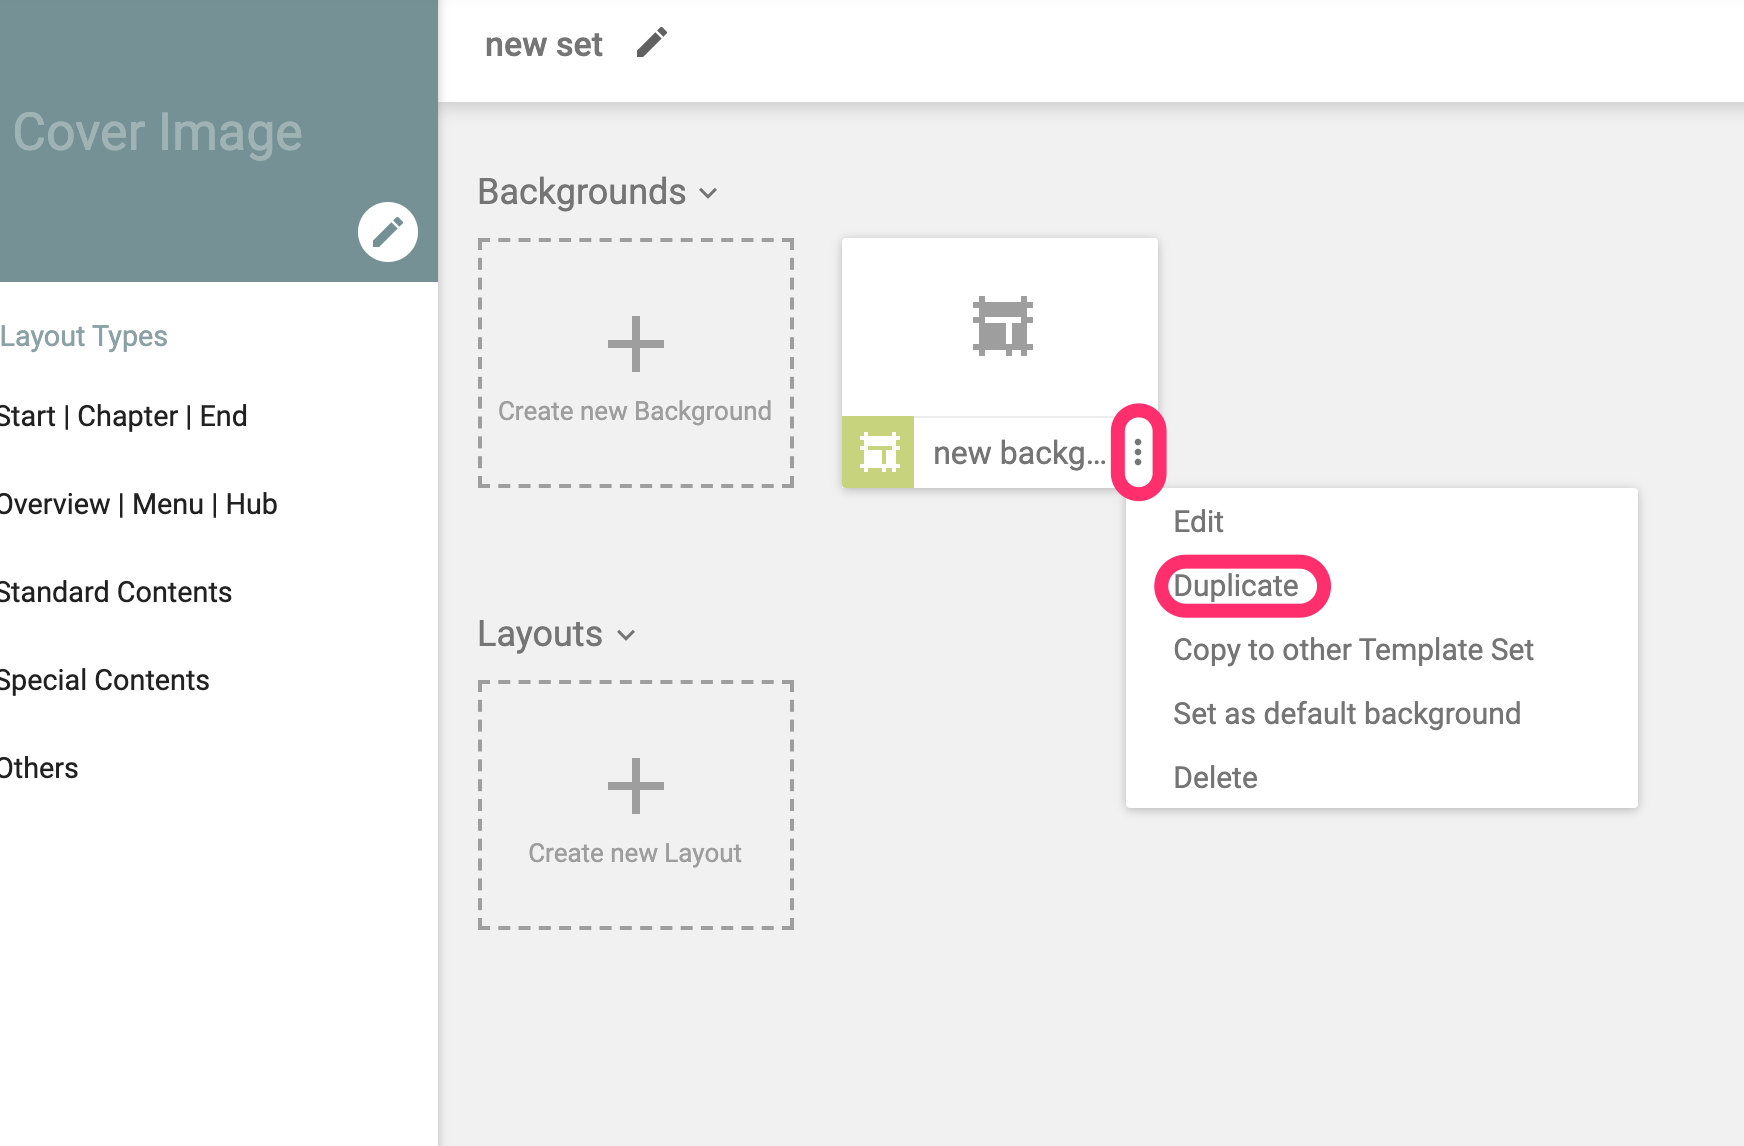Collapse the Backgrounds section chevron
1744x1146 pixels.
(x=709, y=193)
